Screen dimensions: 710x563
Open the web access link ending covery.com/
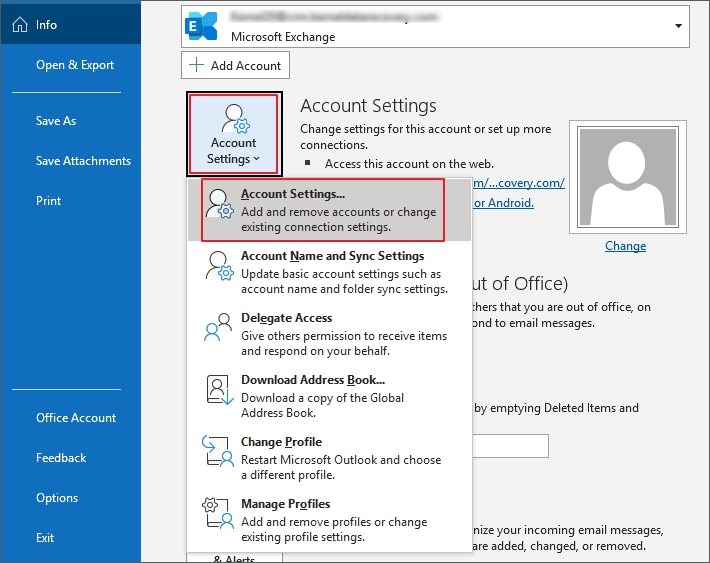519,183
